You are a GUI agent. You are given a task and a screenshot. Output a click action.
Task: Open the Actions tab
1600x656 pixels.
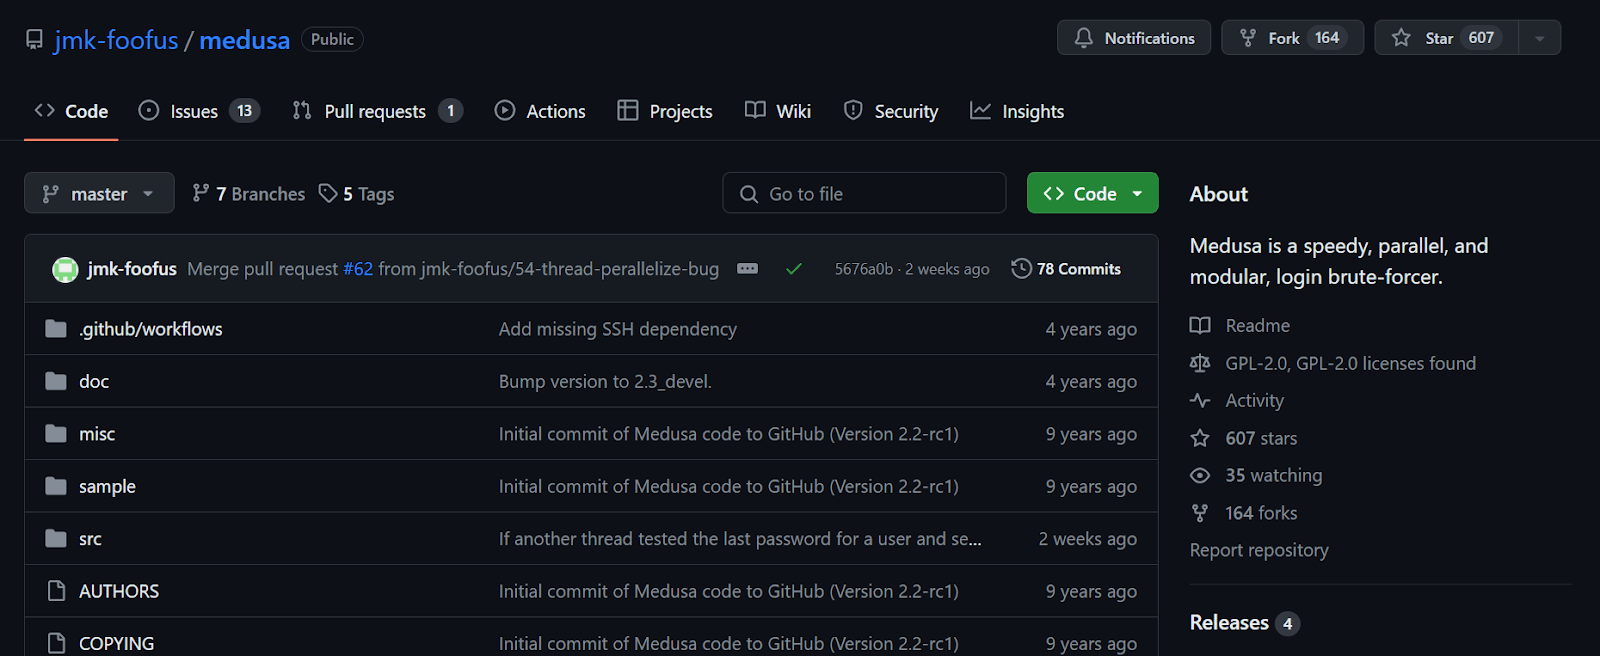pyautogui.click(x=540, y=111)
